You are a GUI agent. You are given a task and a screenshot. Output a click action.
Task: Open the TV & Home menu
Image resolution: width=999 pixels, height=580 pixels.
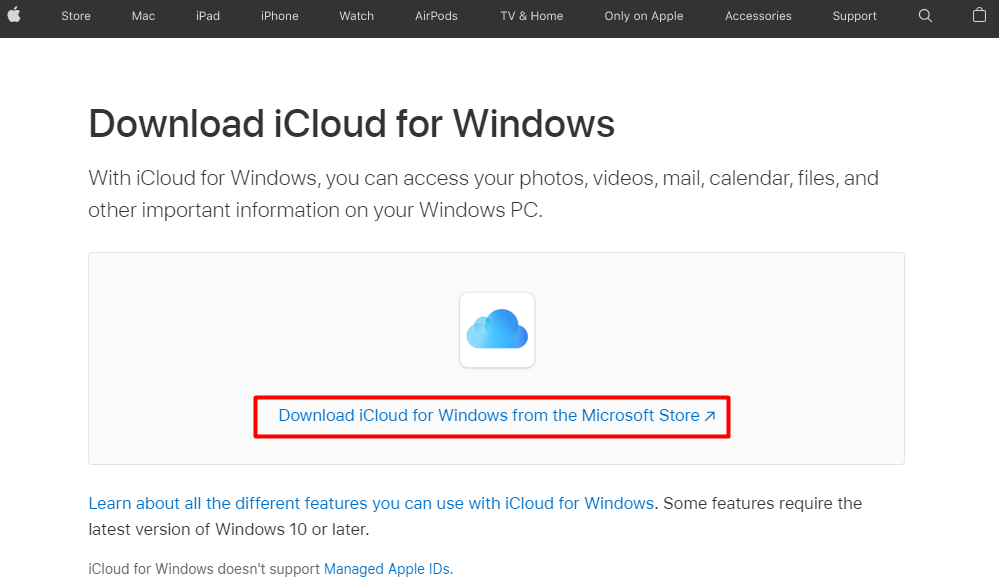click(x=532, y=16)
